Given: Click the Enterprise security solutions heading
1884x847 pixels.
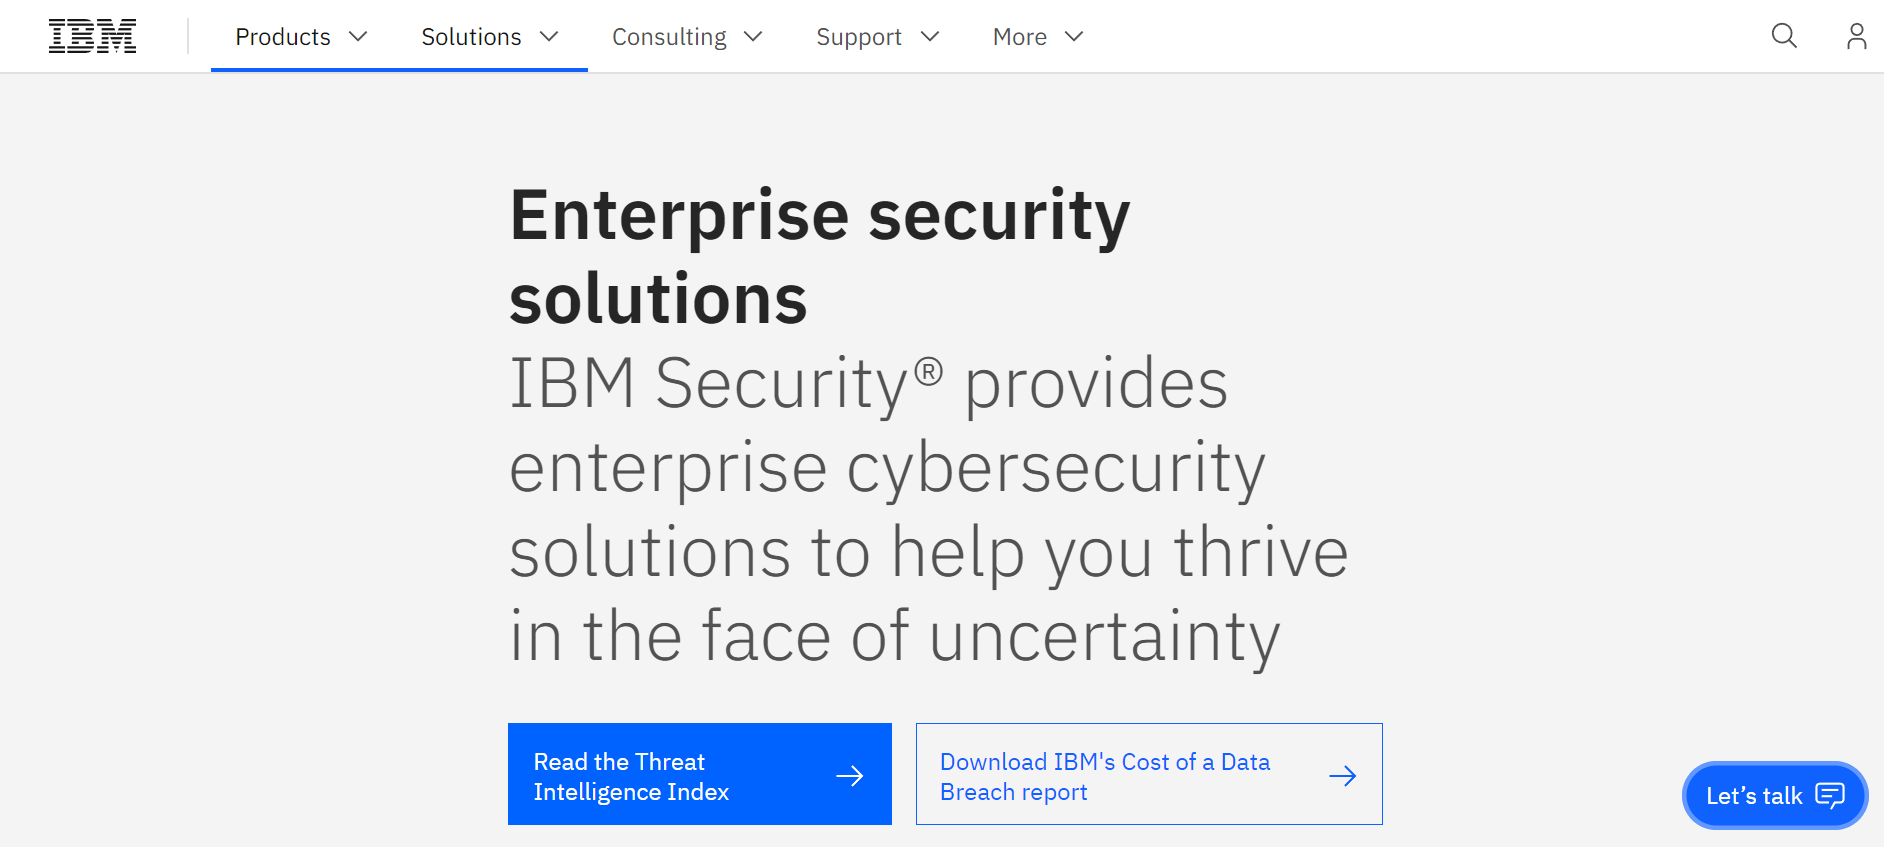Looking at the screenshot, I should click(820, 253).
